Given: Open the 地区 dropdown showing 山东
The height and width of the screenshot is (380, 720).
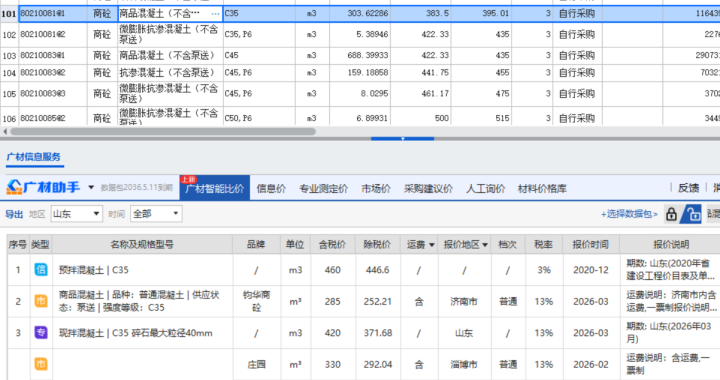Looking at the screenshot, I should 77,214.
